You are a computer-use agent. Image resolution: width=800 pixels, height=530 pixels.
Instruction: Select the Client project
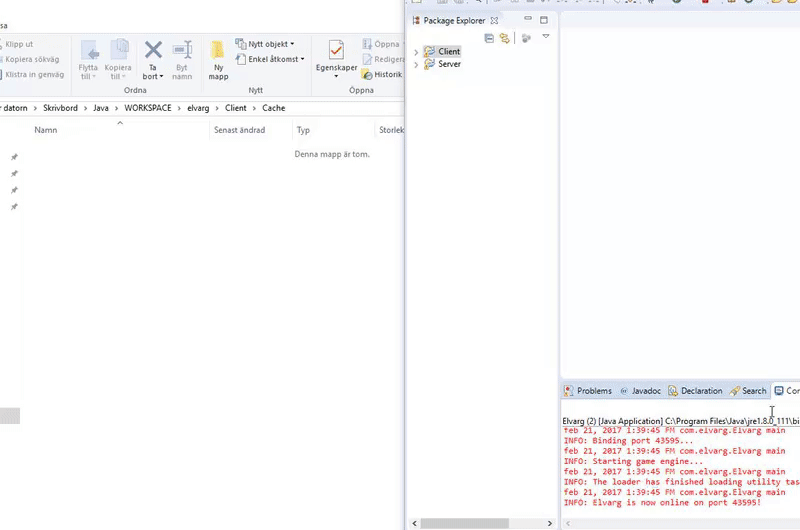point(442,52)
